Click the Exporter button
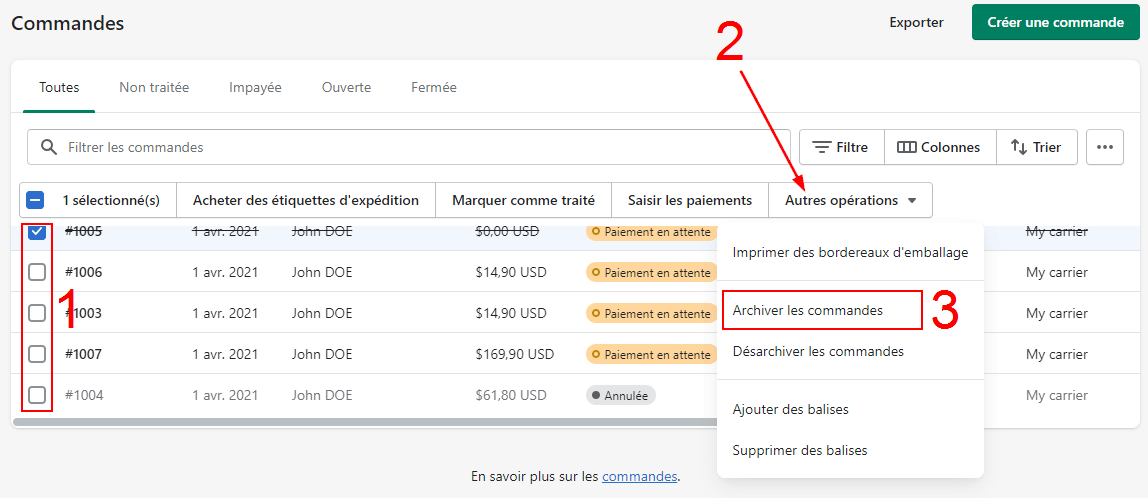This screenshot has height=498, width=1148. (x=916, y=22)
